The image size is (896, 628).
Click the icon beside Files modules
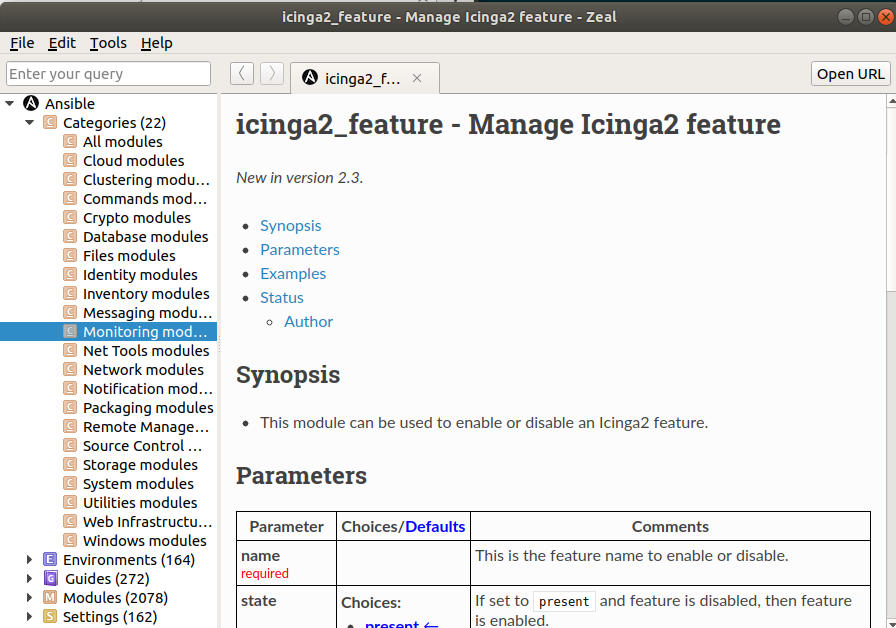[x=70, y=255]
